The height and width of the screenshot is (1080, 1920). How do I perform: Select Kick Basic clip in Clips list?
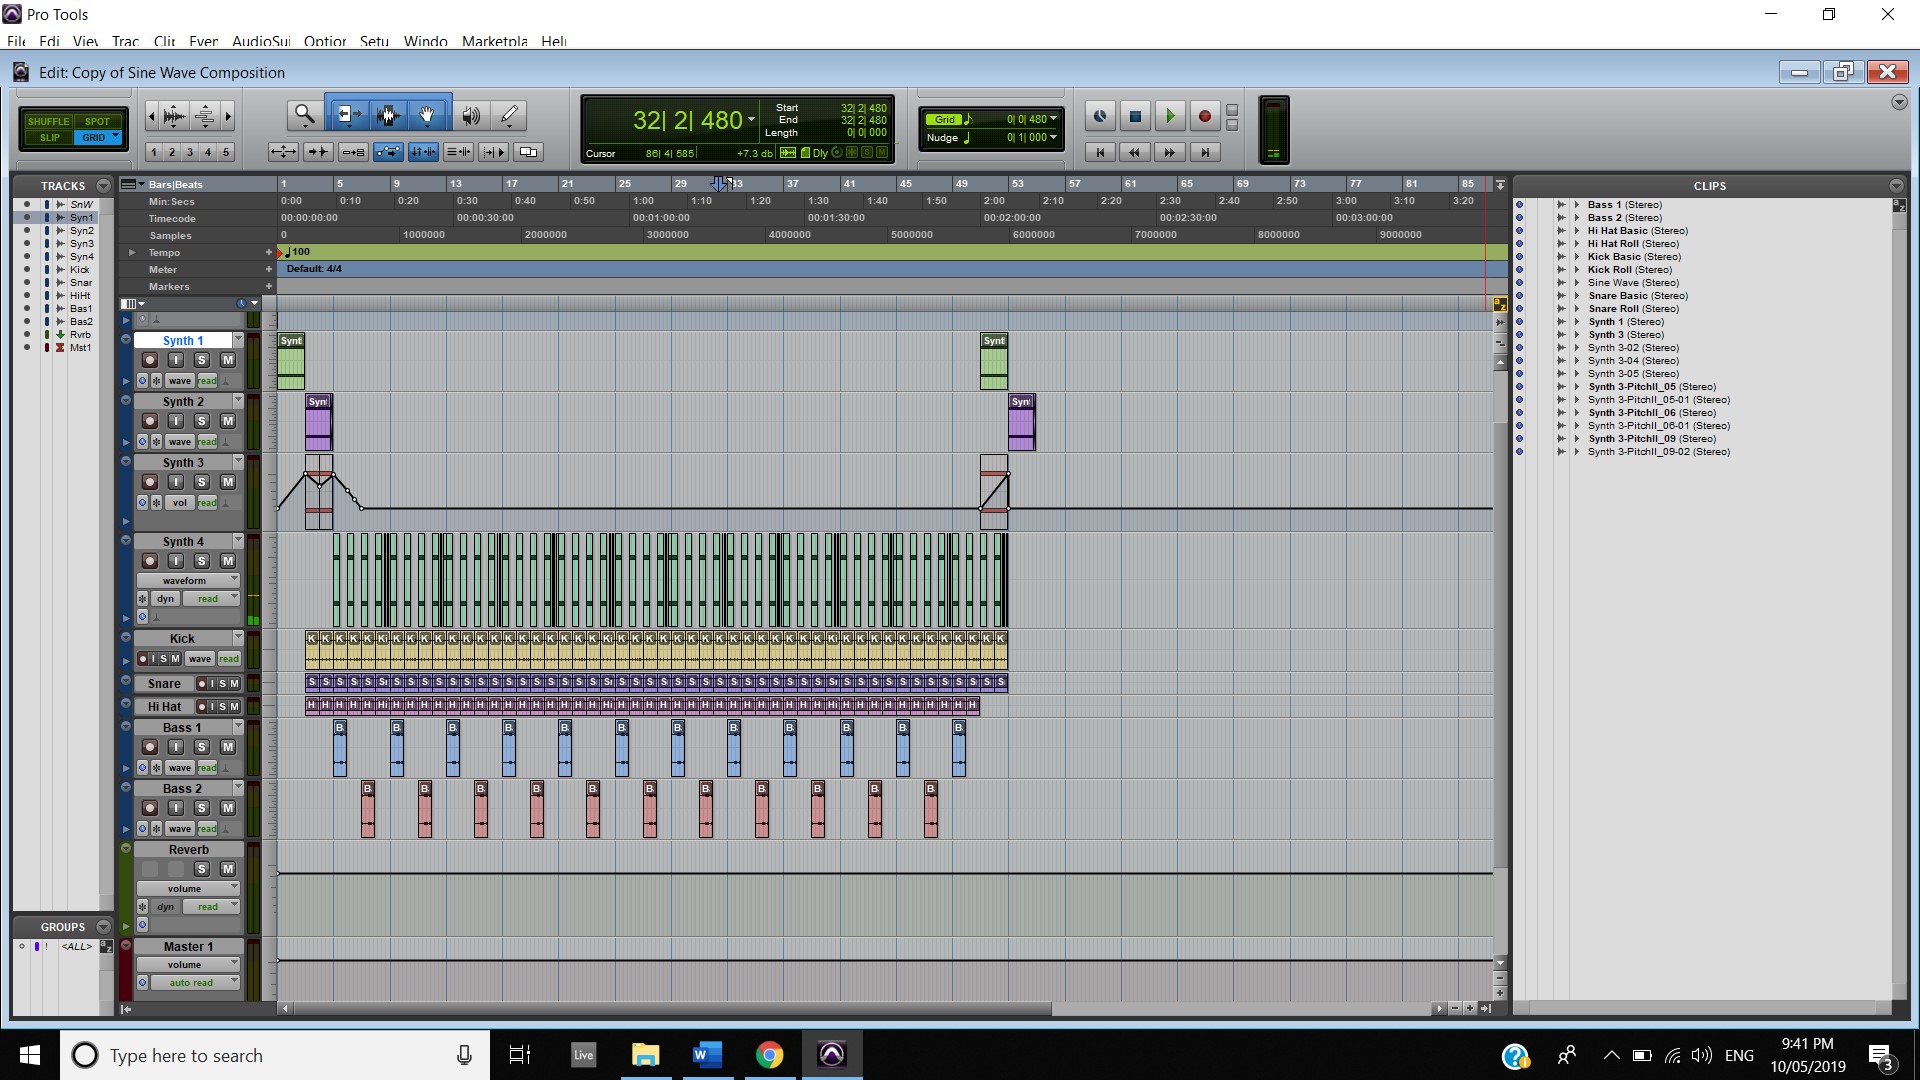click(x=1613, y=257)
